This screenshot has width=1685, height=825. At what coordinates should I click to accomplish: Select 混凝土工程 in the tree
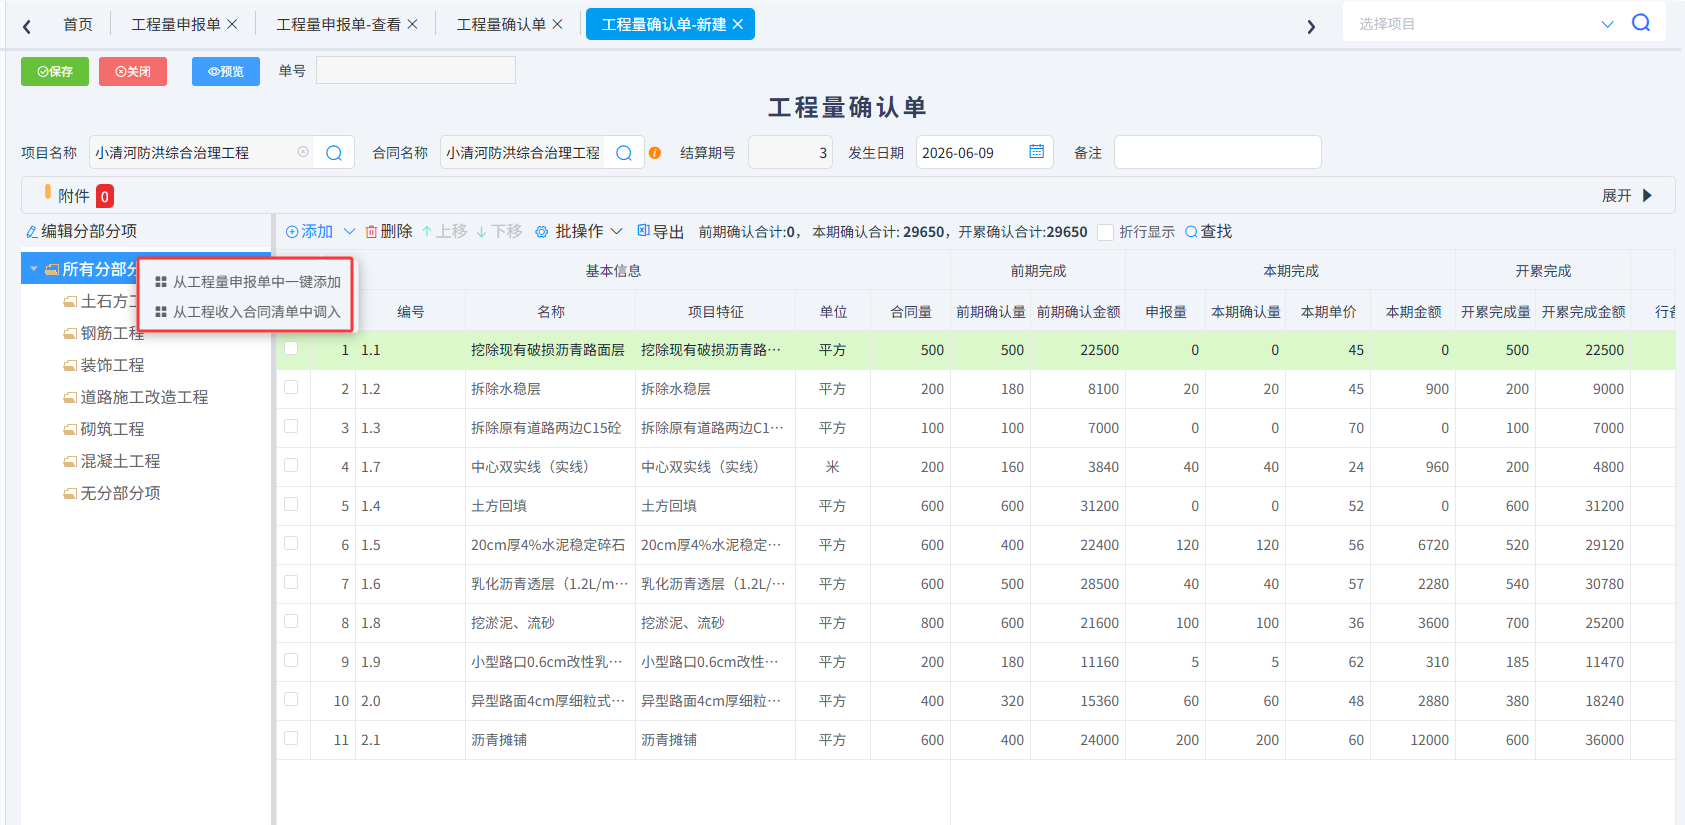[x=120, y=461]
